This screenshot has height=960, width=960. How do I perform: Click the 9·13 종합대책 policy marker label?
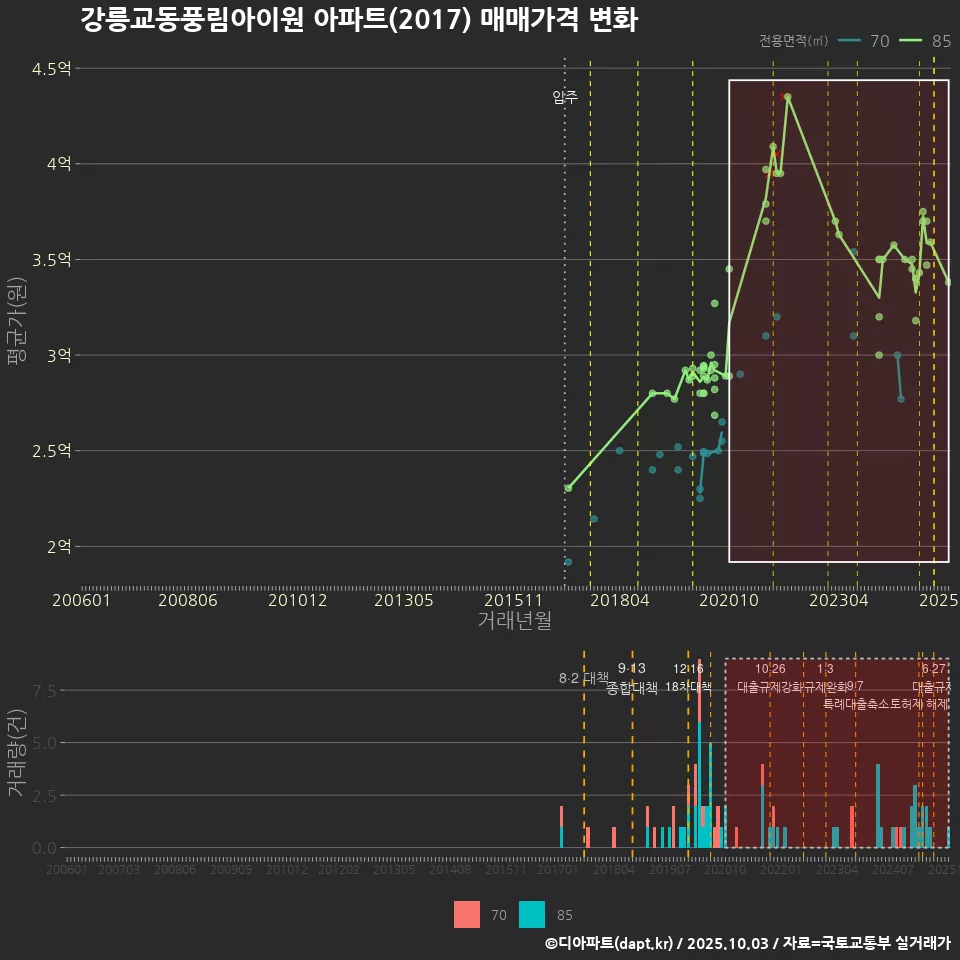pyautogui.click(x=632, y=678)
